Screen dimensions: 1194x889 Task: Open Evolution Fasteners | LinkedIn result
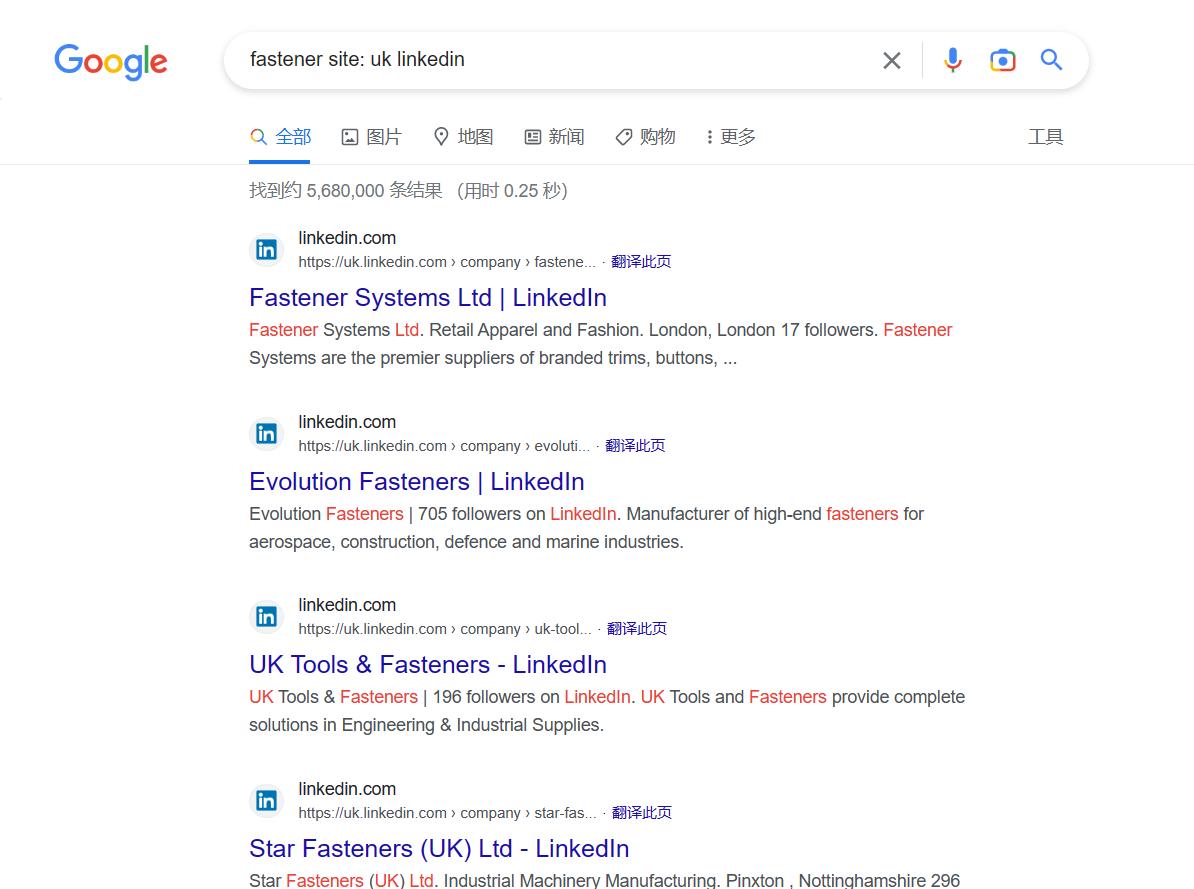(417, 481)
